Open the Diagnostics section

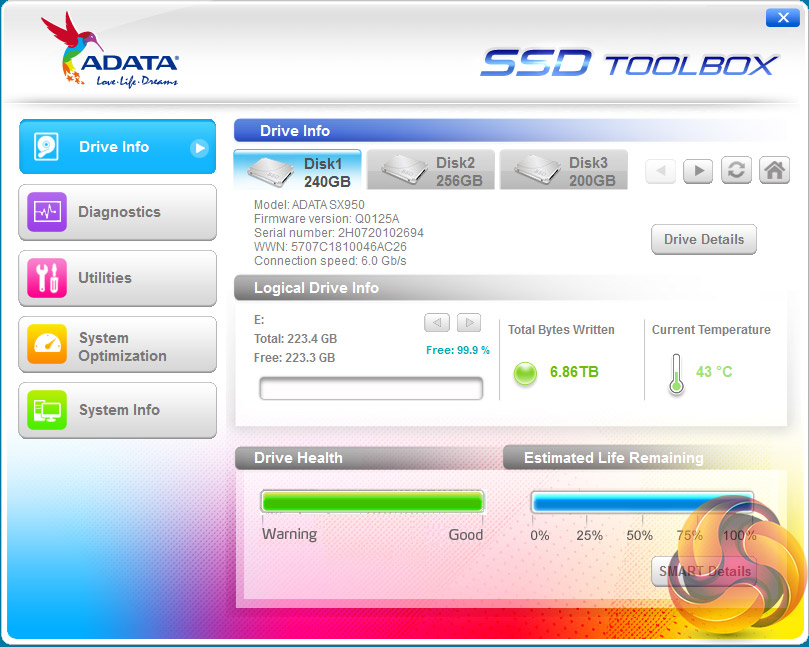coord(118,212)
